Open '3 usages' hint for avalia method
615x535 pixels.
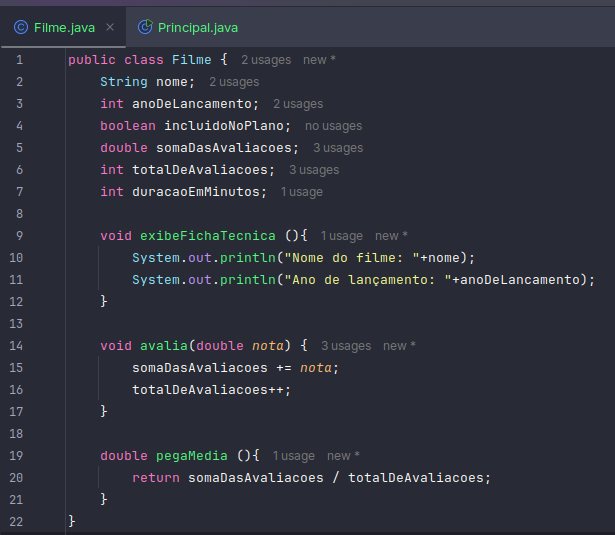346,346
